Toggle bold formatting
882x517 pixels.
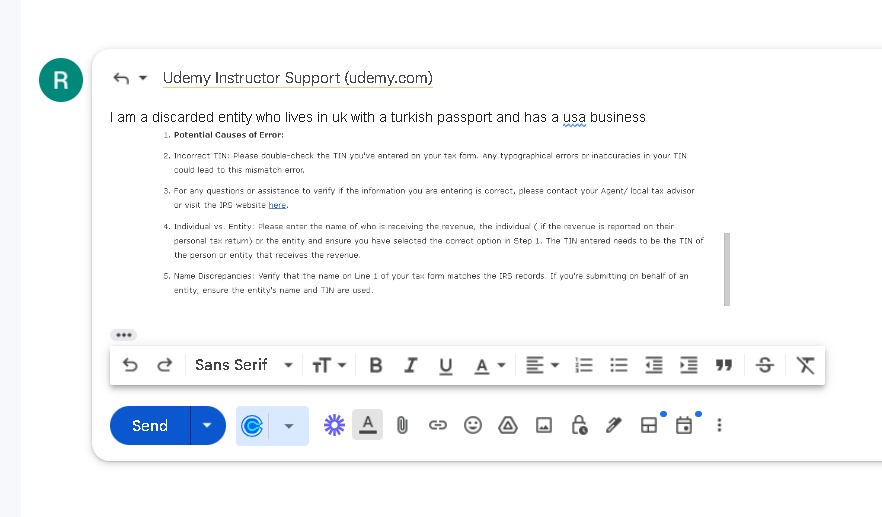(x=376, y=366)
